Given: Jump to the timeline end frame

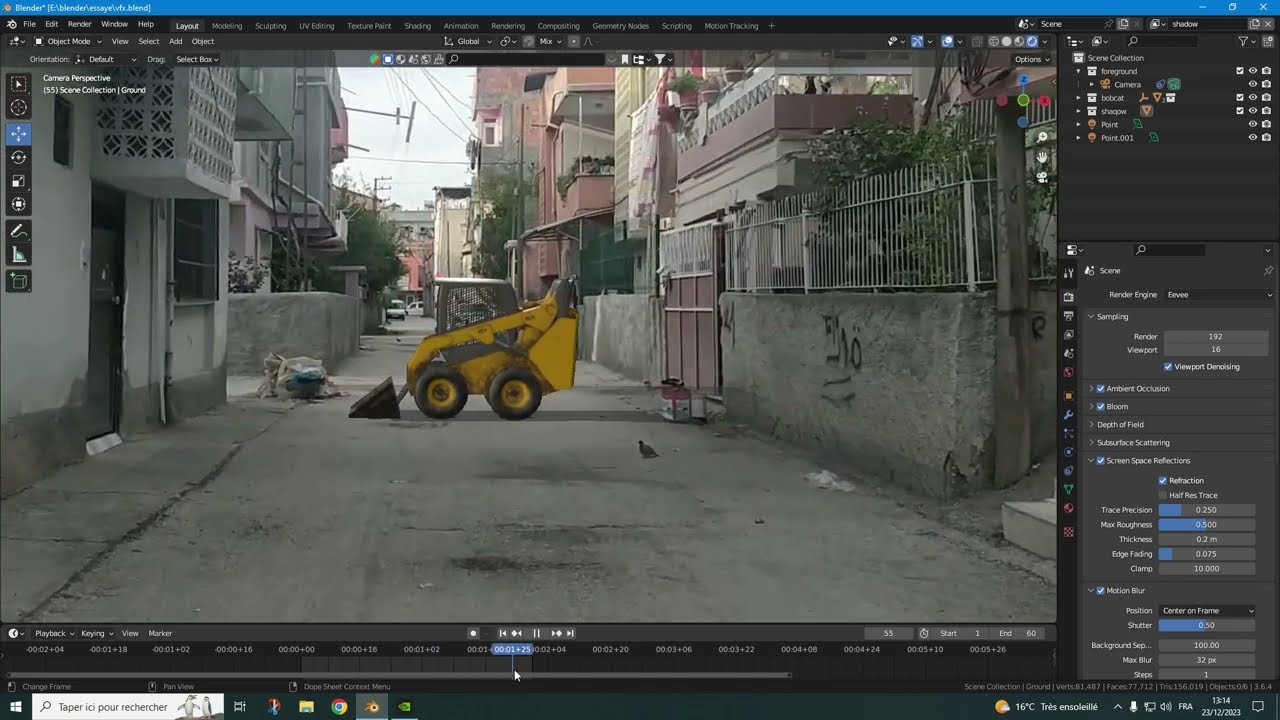Looking at the screenshot, I should pyautogui.click(x=571, y=633).
